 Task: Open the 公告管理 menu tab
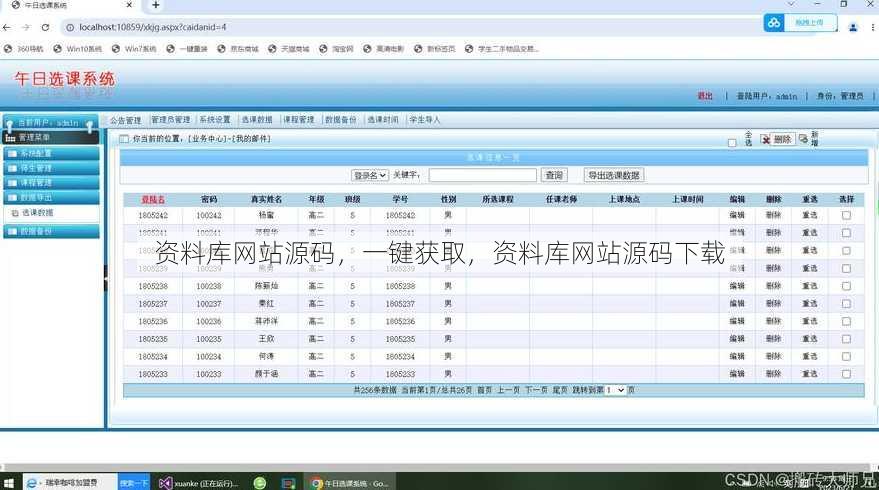[x=126, y=120]
